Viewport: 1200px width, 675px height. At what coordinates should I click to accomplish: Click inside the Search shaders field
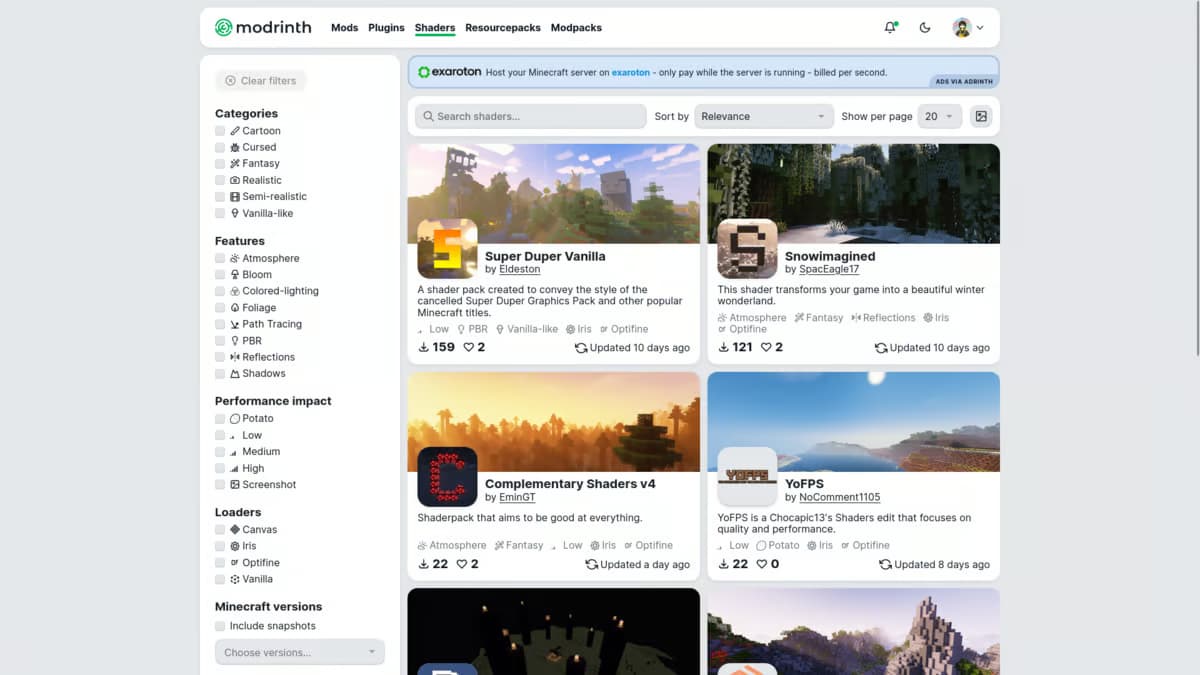click(530, 116)
